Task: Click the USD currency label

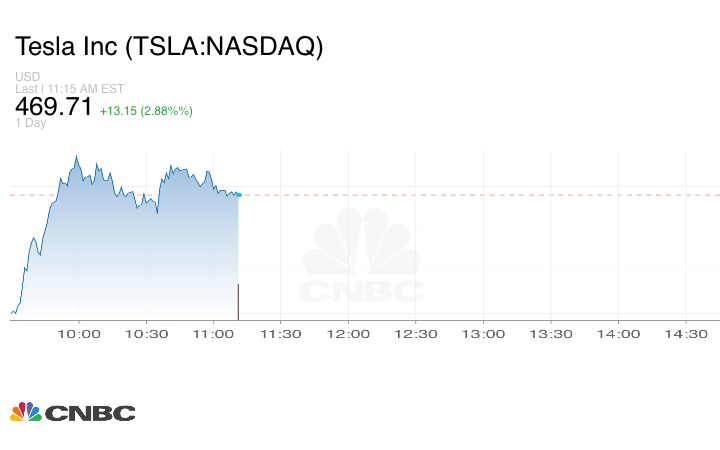Action: [27, 77]
